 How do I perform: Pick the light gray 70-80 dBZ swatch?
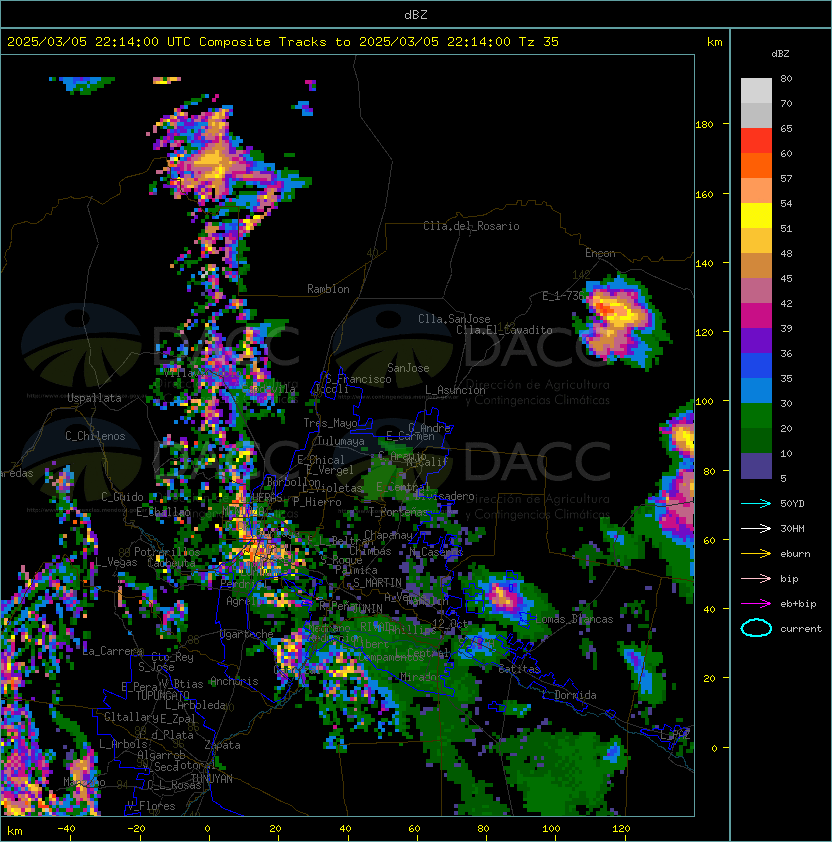756,91
